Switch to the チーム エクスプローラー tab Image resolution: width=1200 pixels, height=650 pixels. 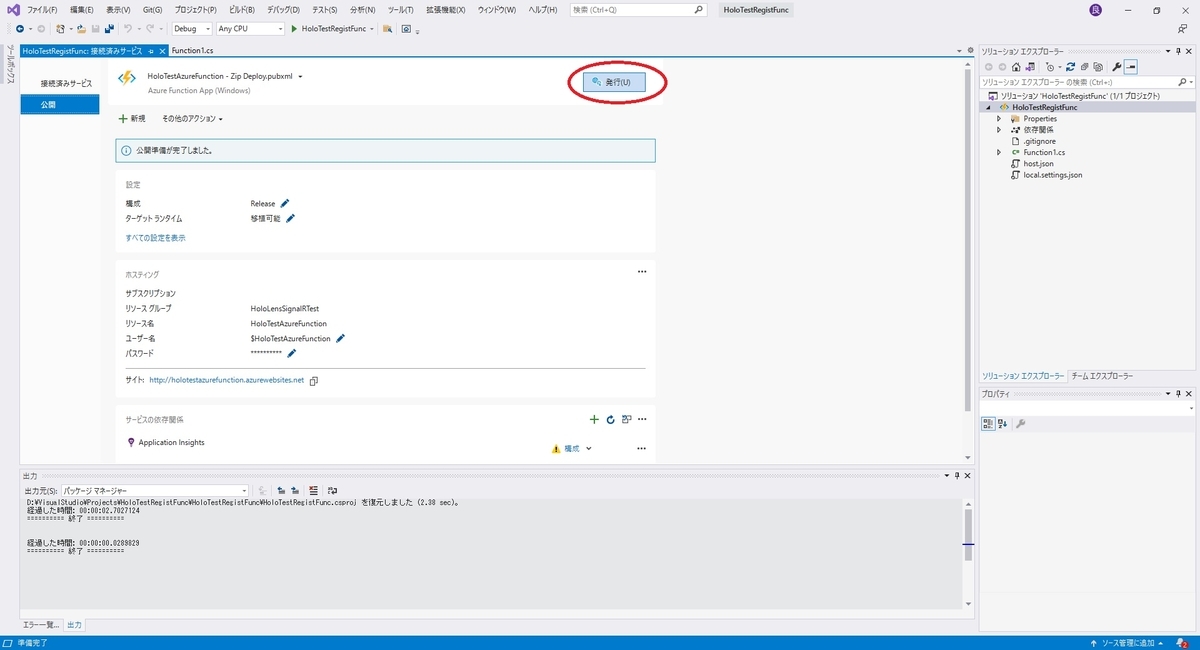point(1102,376)
